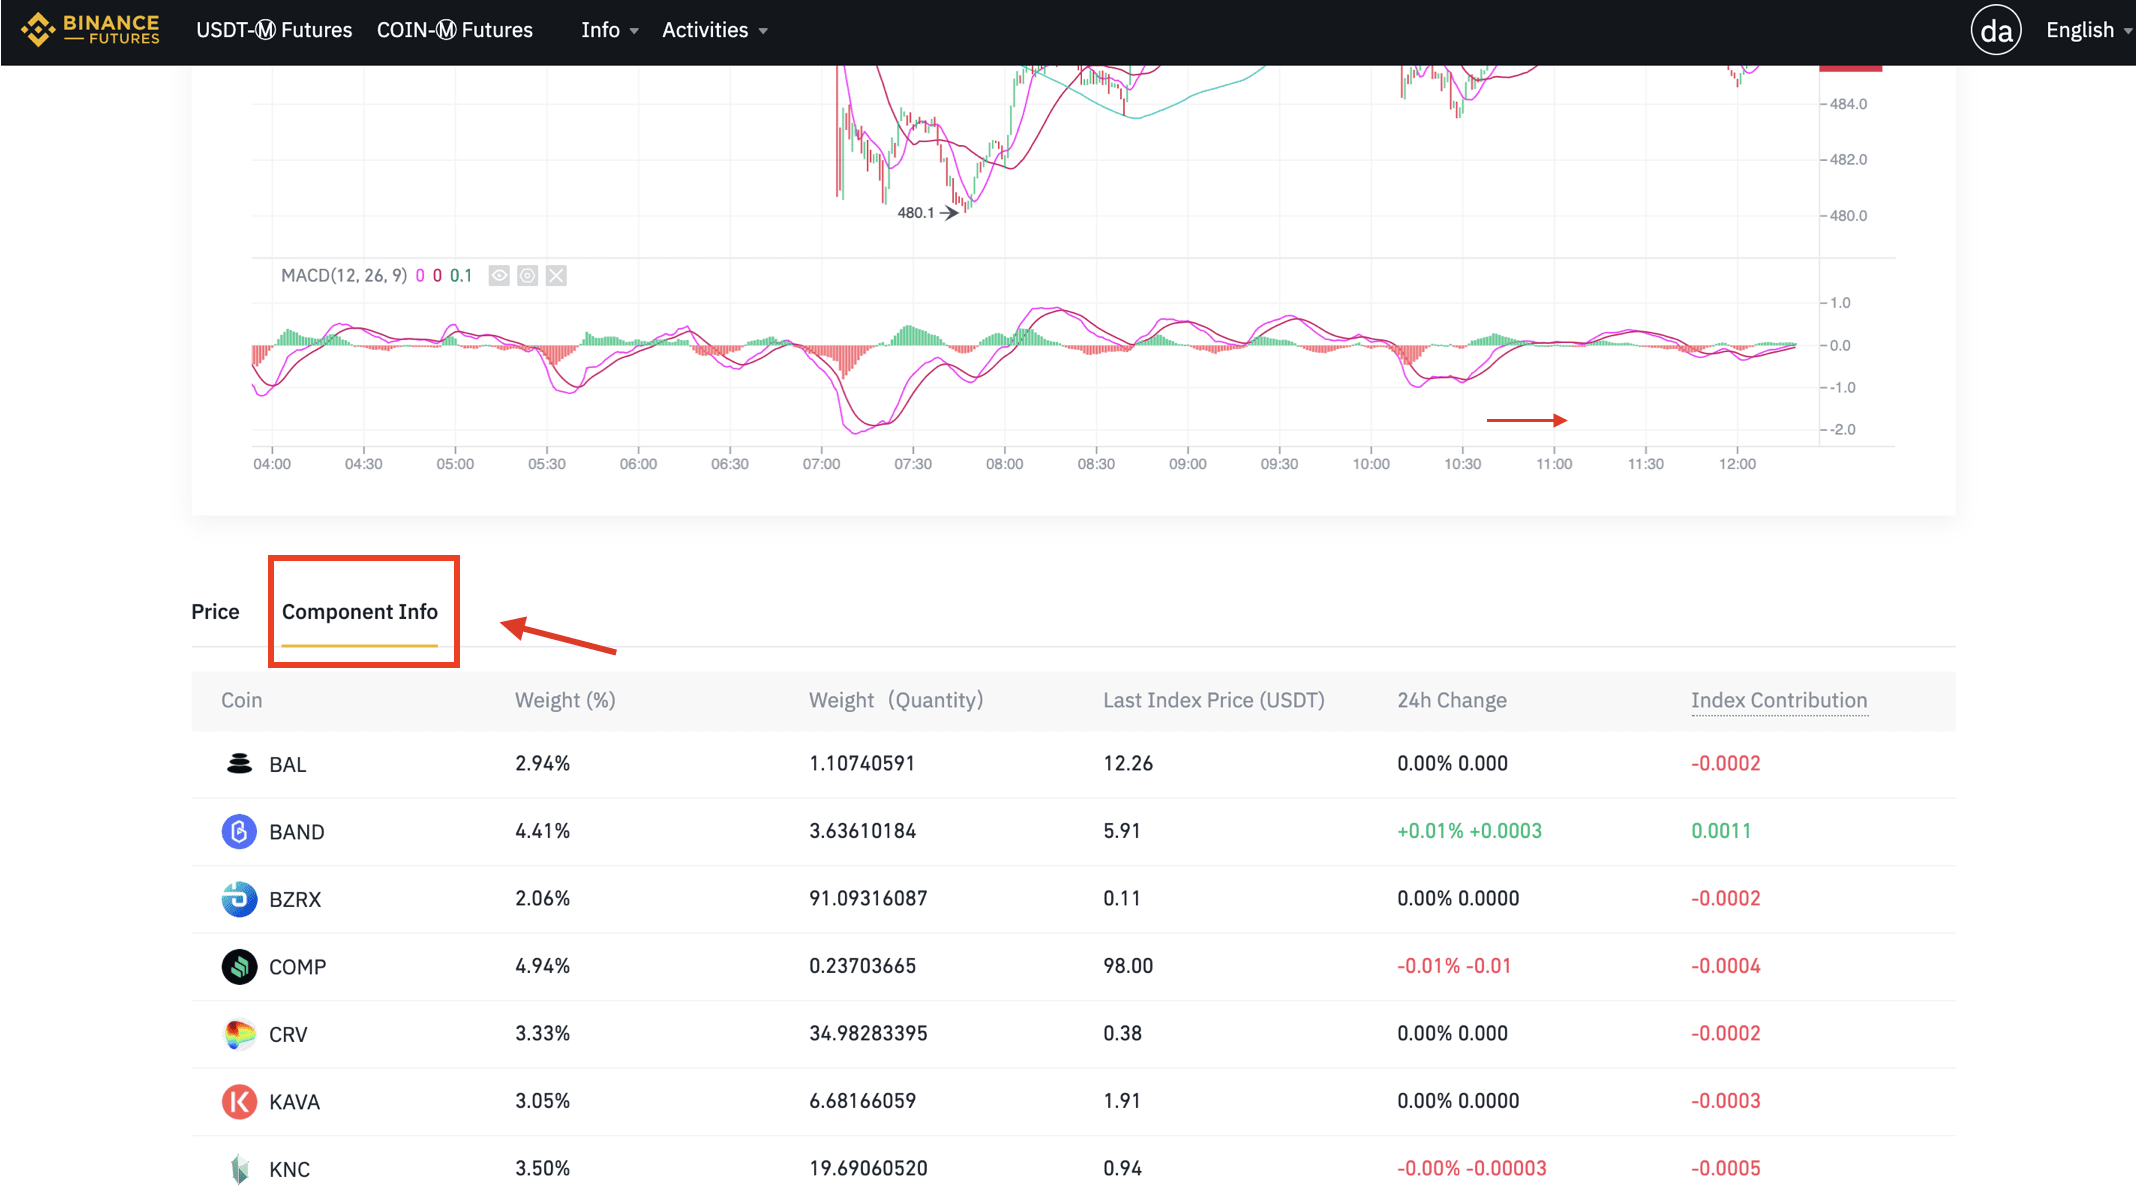2136x1198 pixels.
Task: Switch to the Price tab
Action: (215, 611)
